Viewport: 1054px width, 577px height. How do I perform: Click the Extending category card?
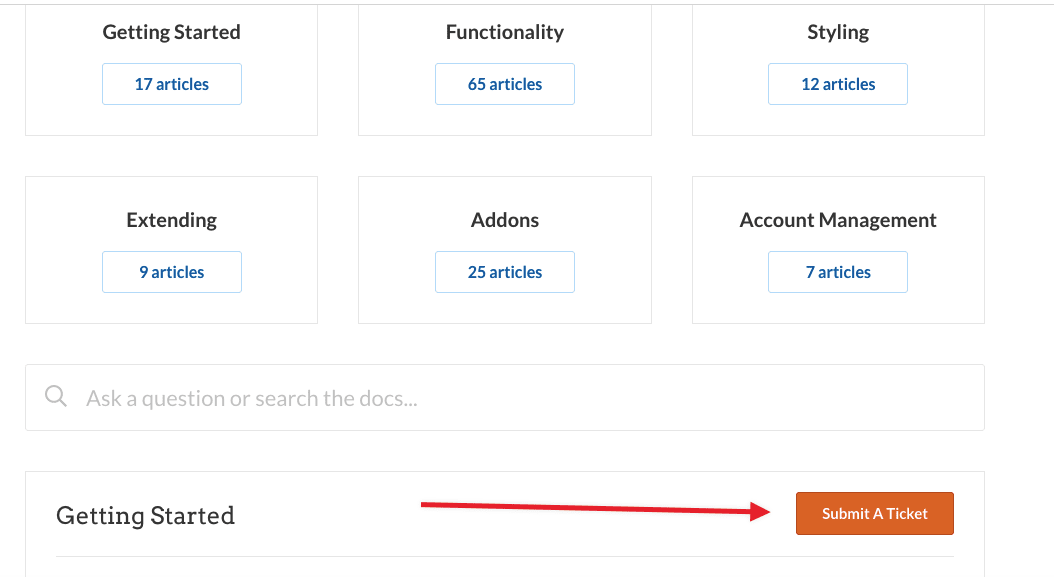click(x=171, y=249)
